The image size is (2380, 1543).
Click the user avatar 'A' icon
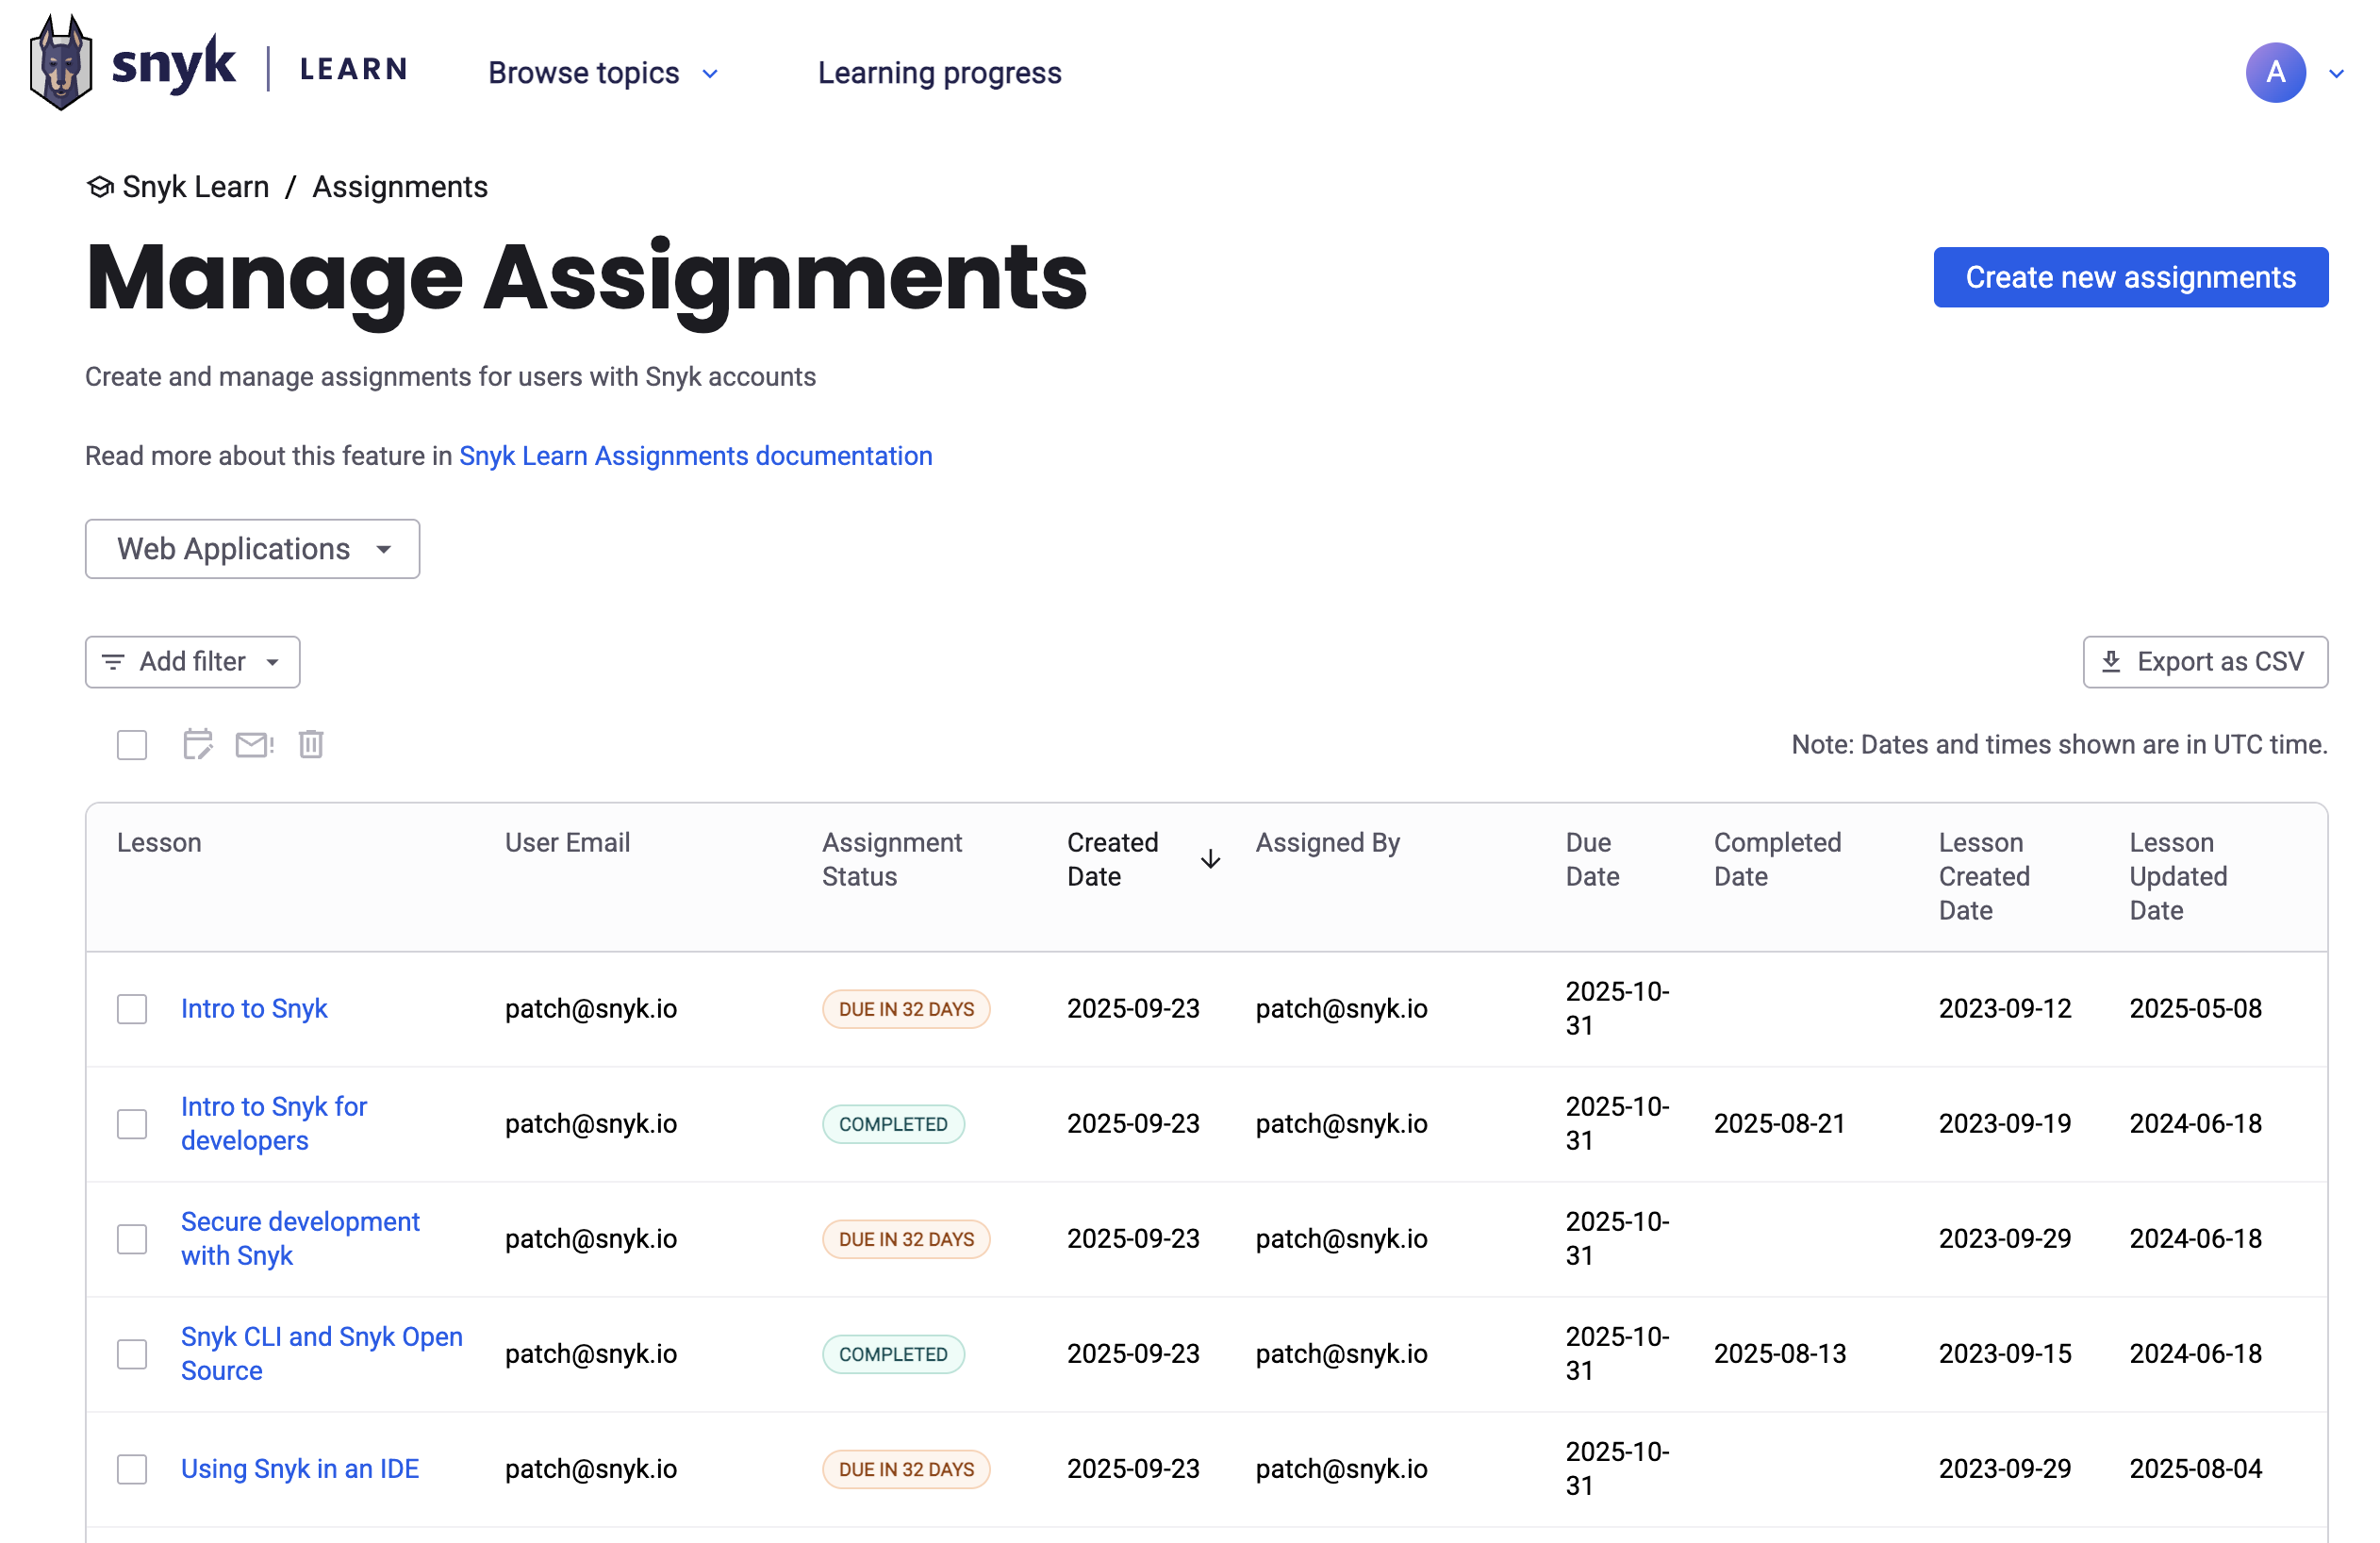2275,73
